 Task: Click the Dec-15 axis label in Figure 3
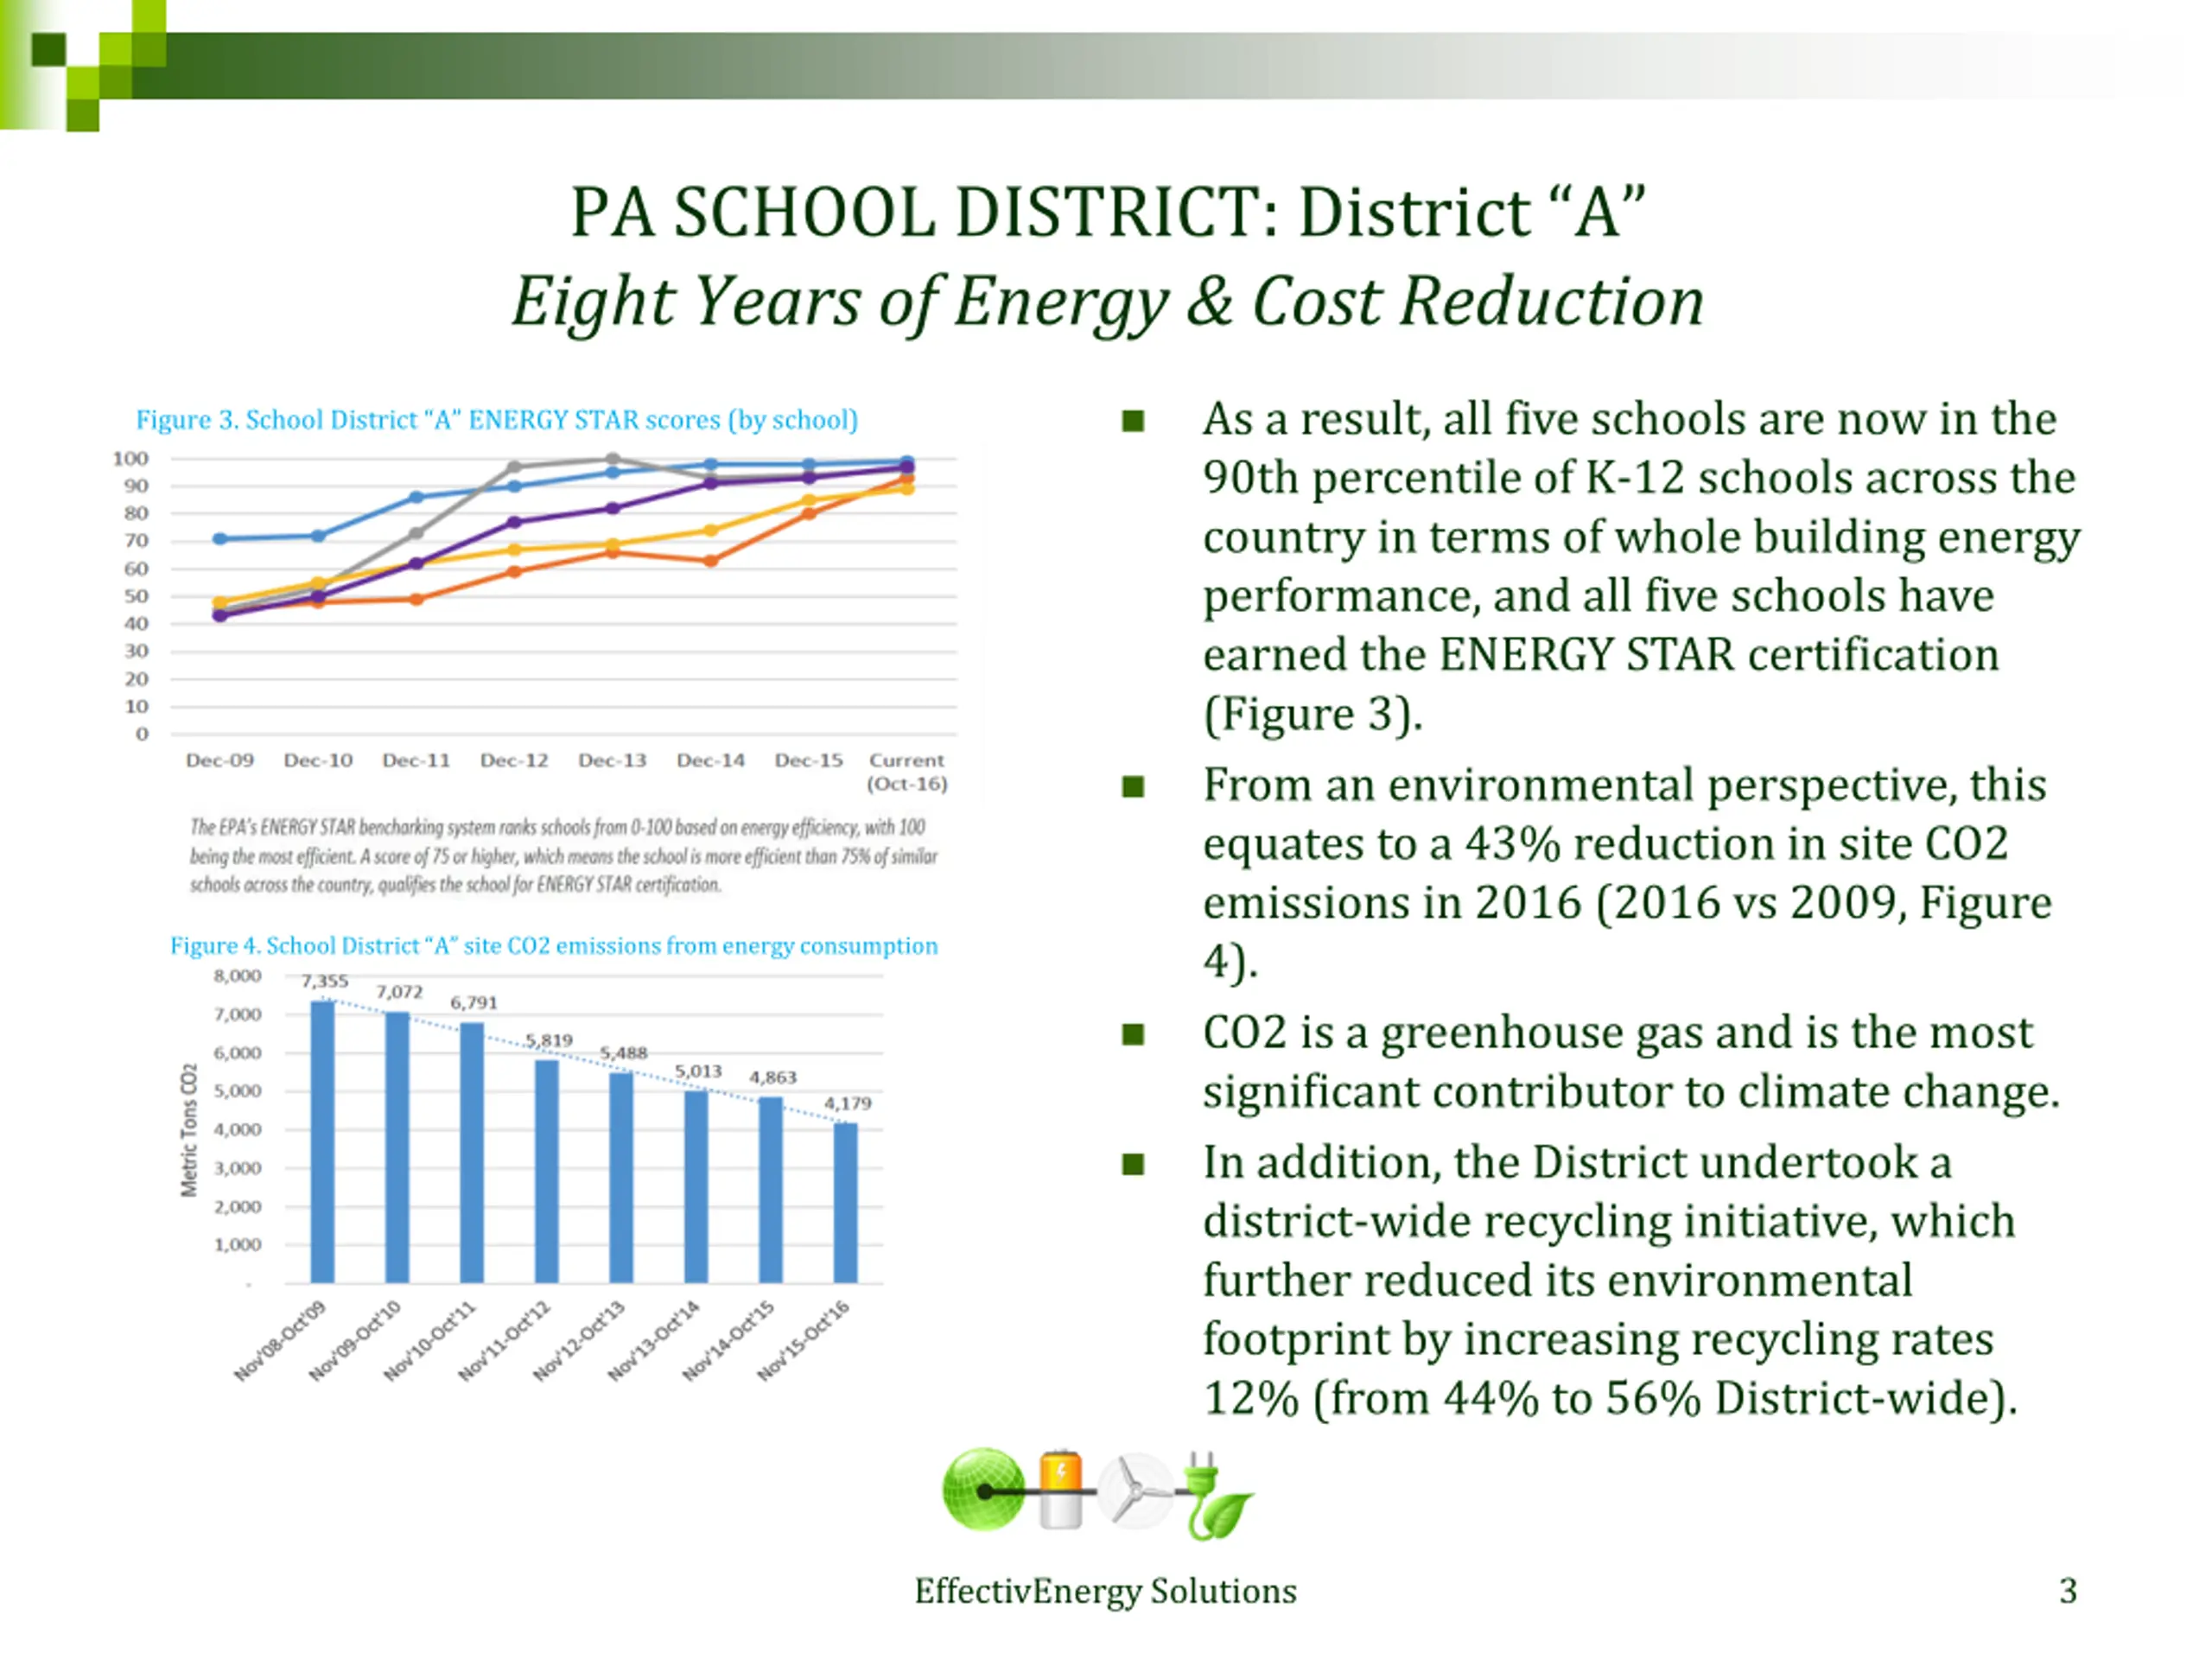tap(809, 760)
